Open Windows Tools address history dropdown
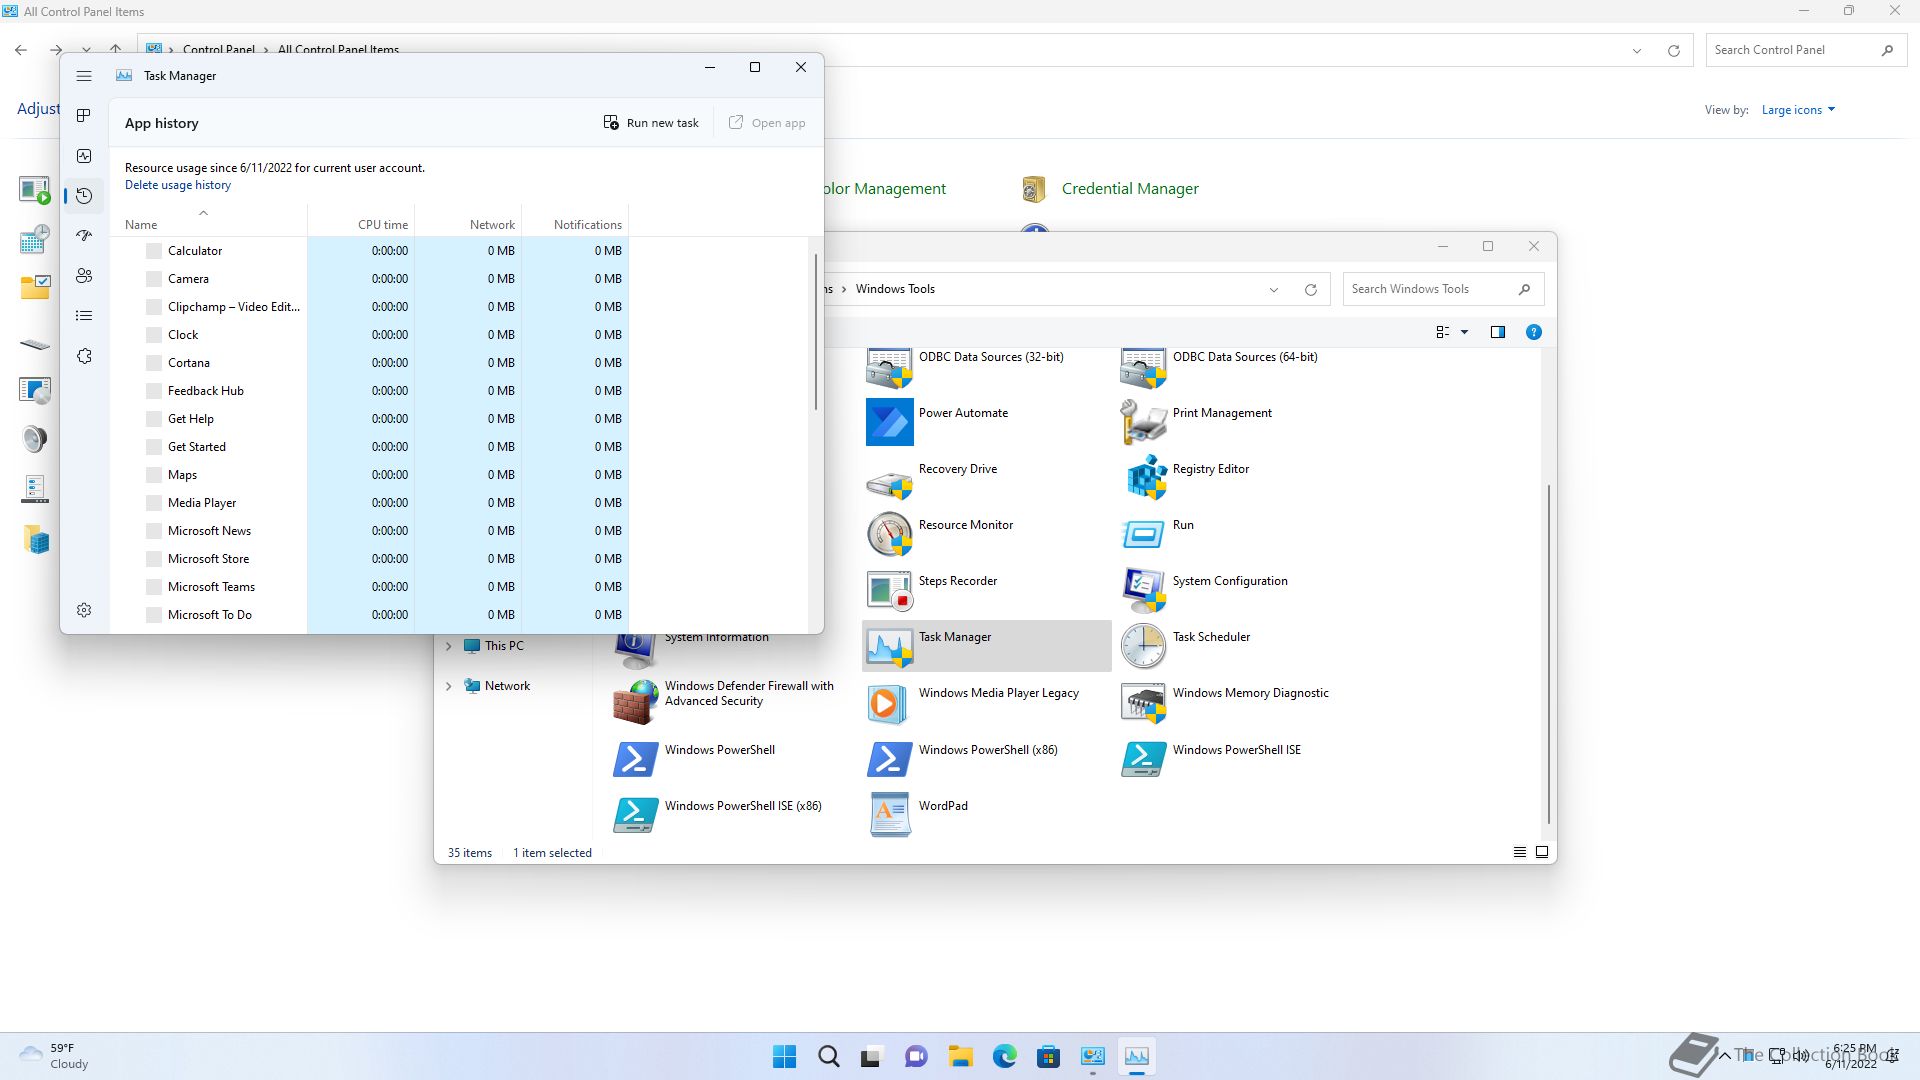1920x1080 pixels. [x=1274, y=290]
